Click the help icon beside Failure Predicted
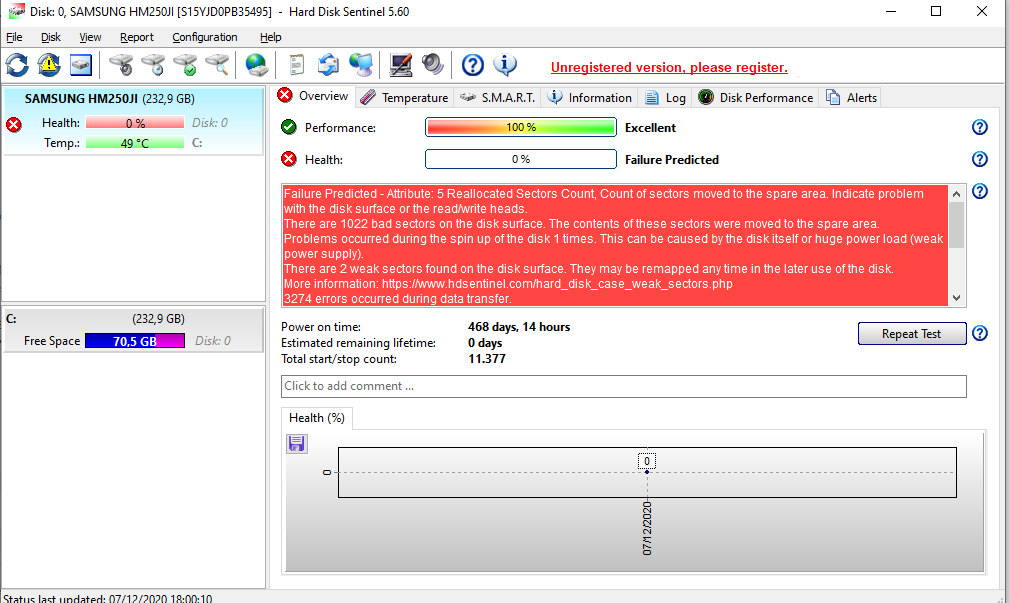Viewport: 1009px width, 603px height. 979,159
